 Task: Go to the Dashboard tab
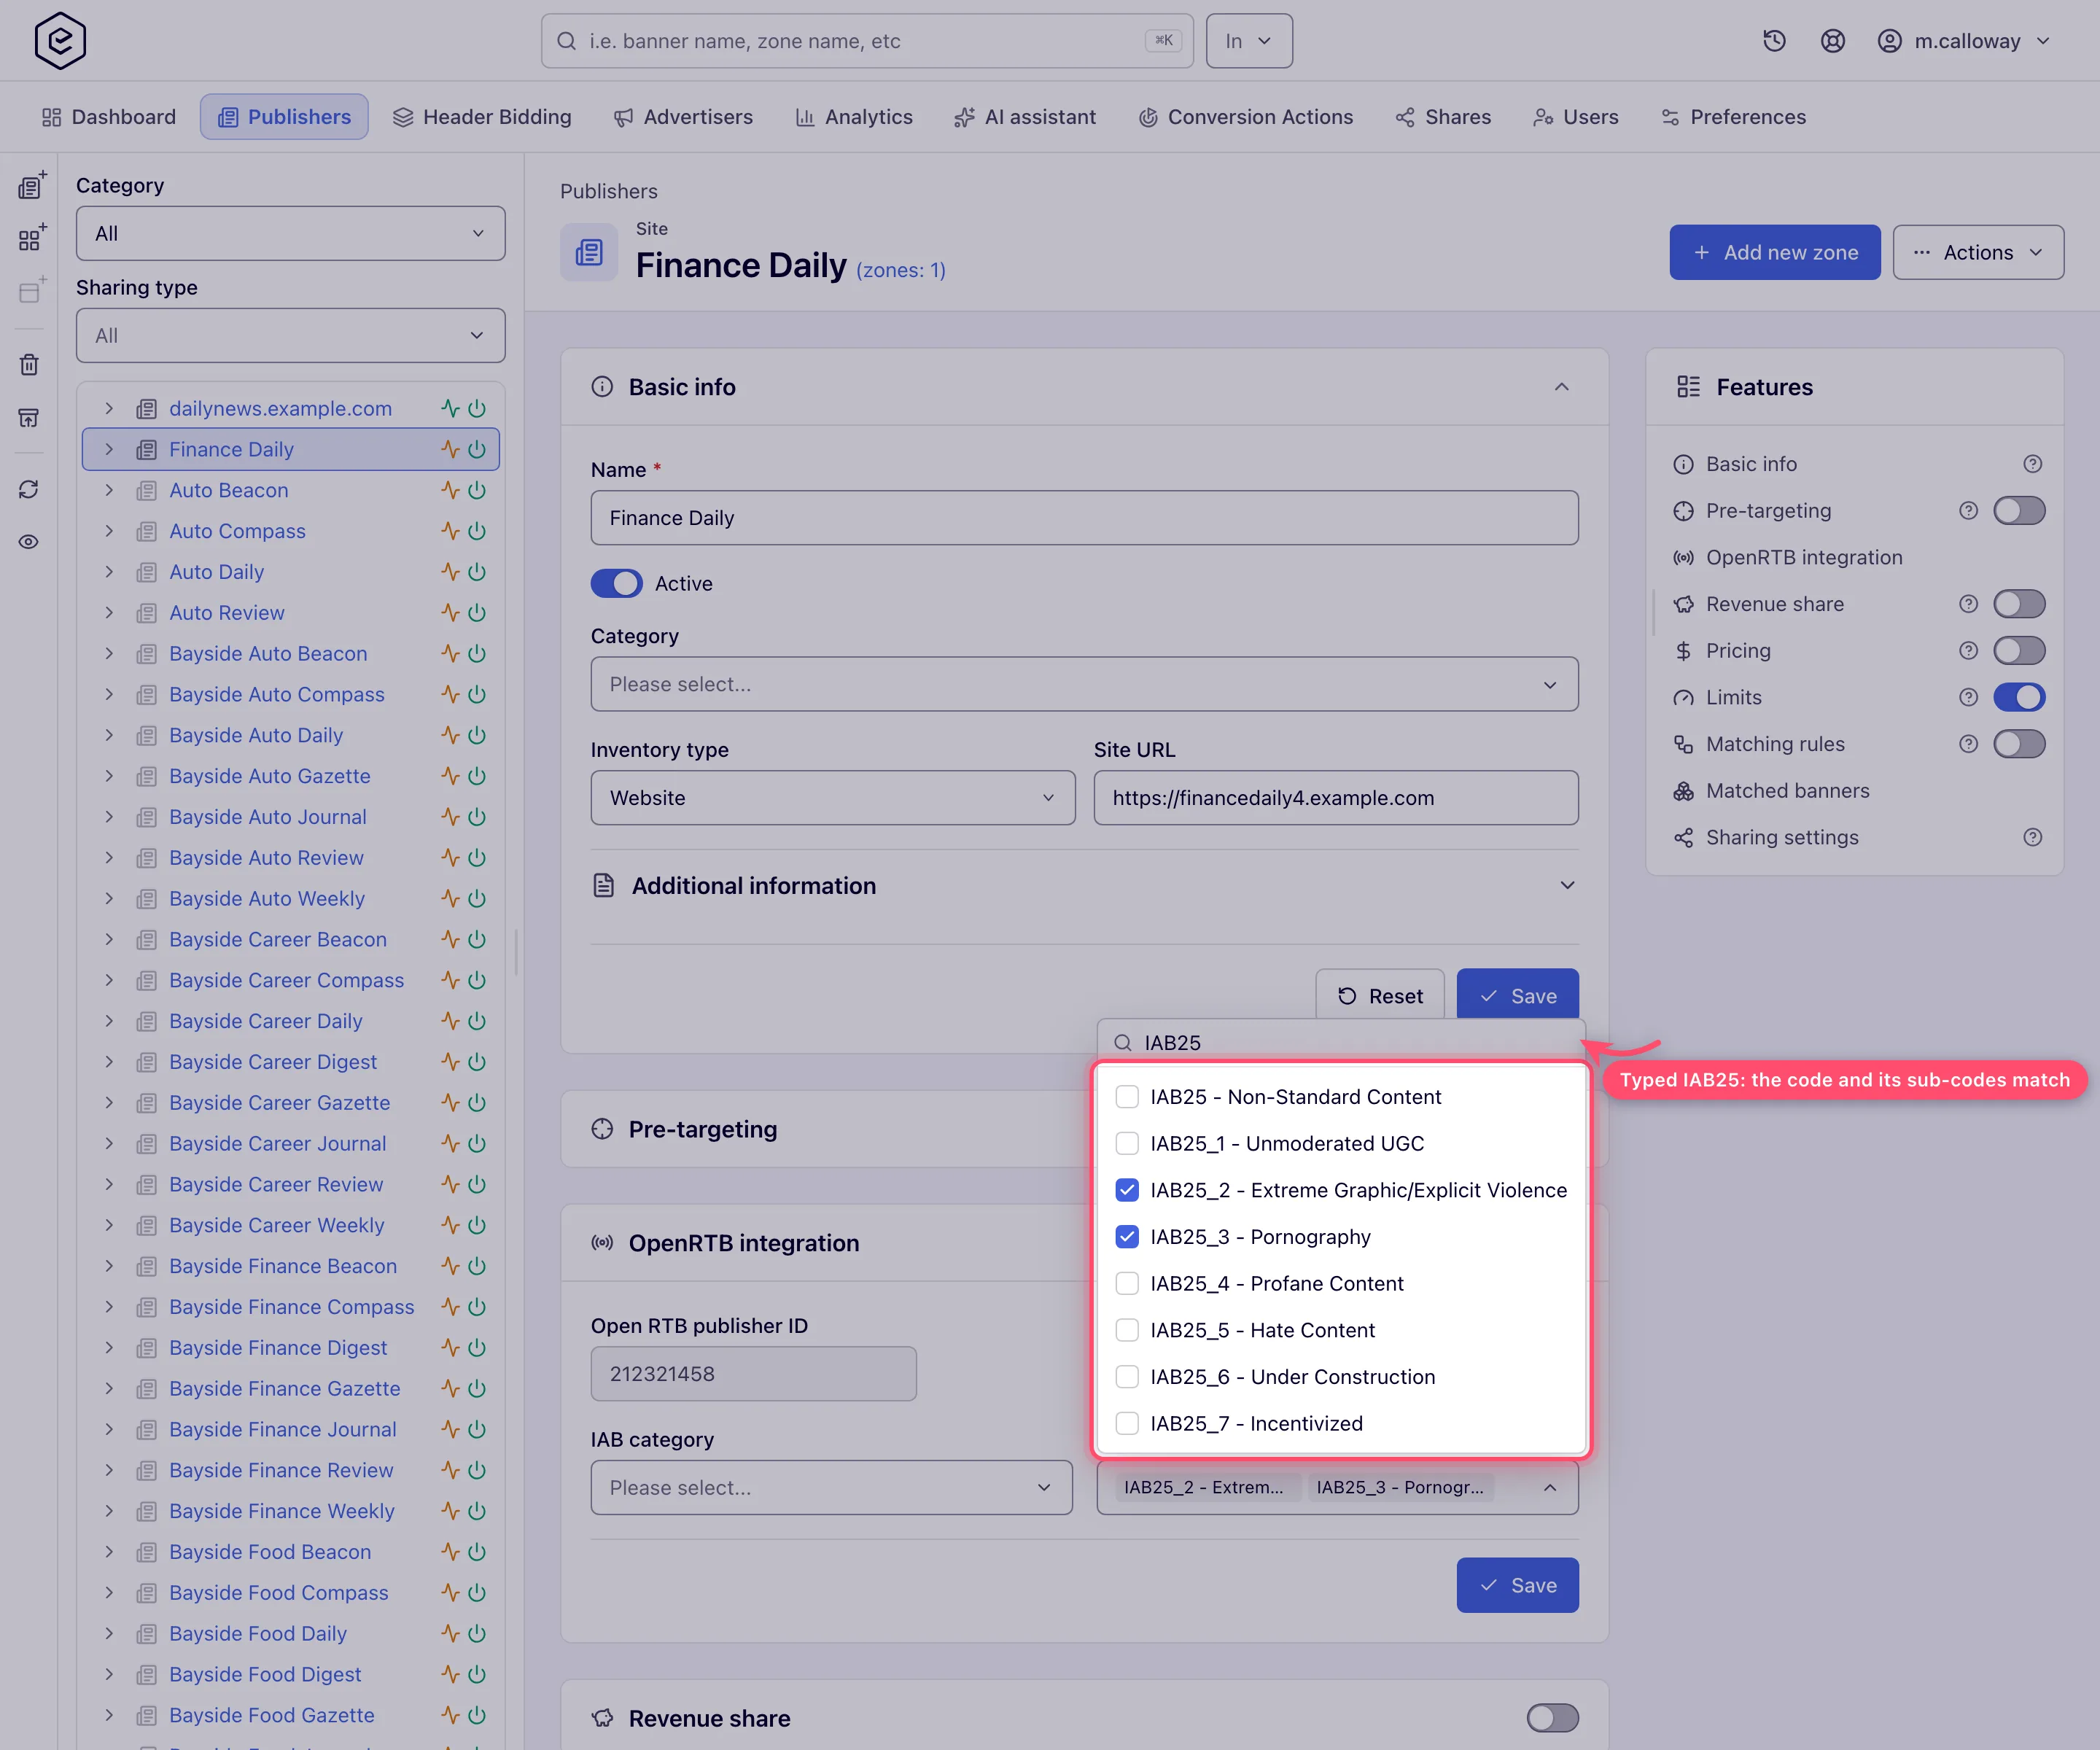pos(109,117)
